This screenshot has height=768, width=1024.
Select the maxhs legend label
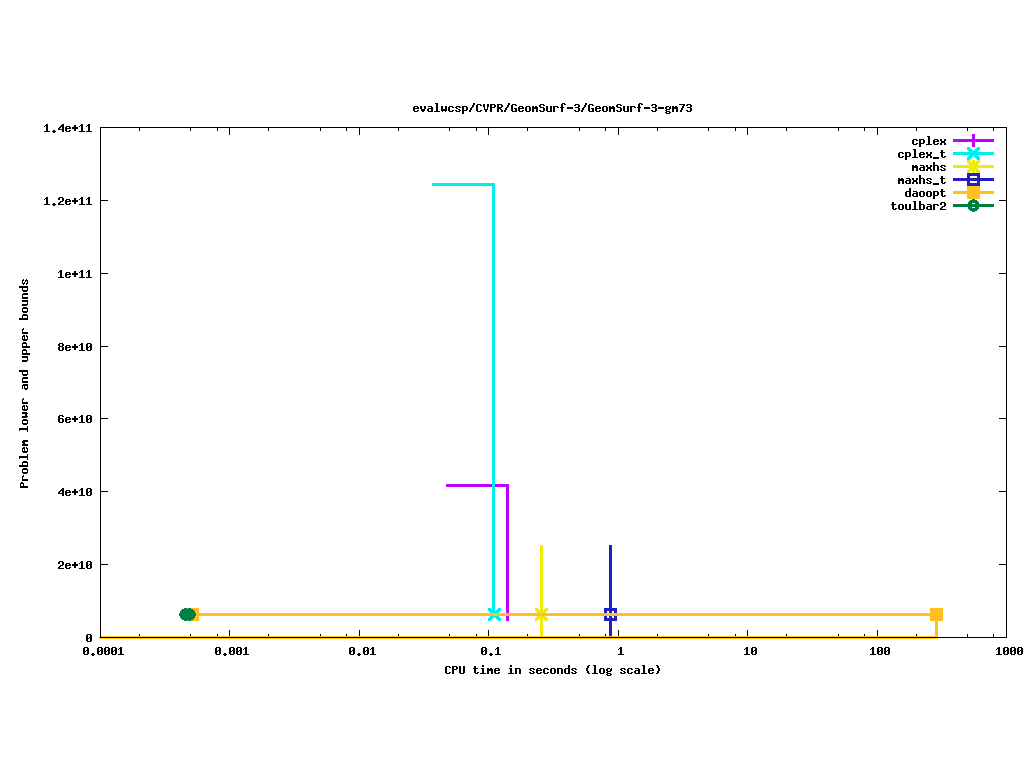pos(928,167)
